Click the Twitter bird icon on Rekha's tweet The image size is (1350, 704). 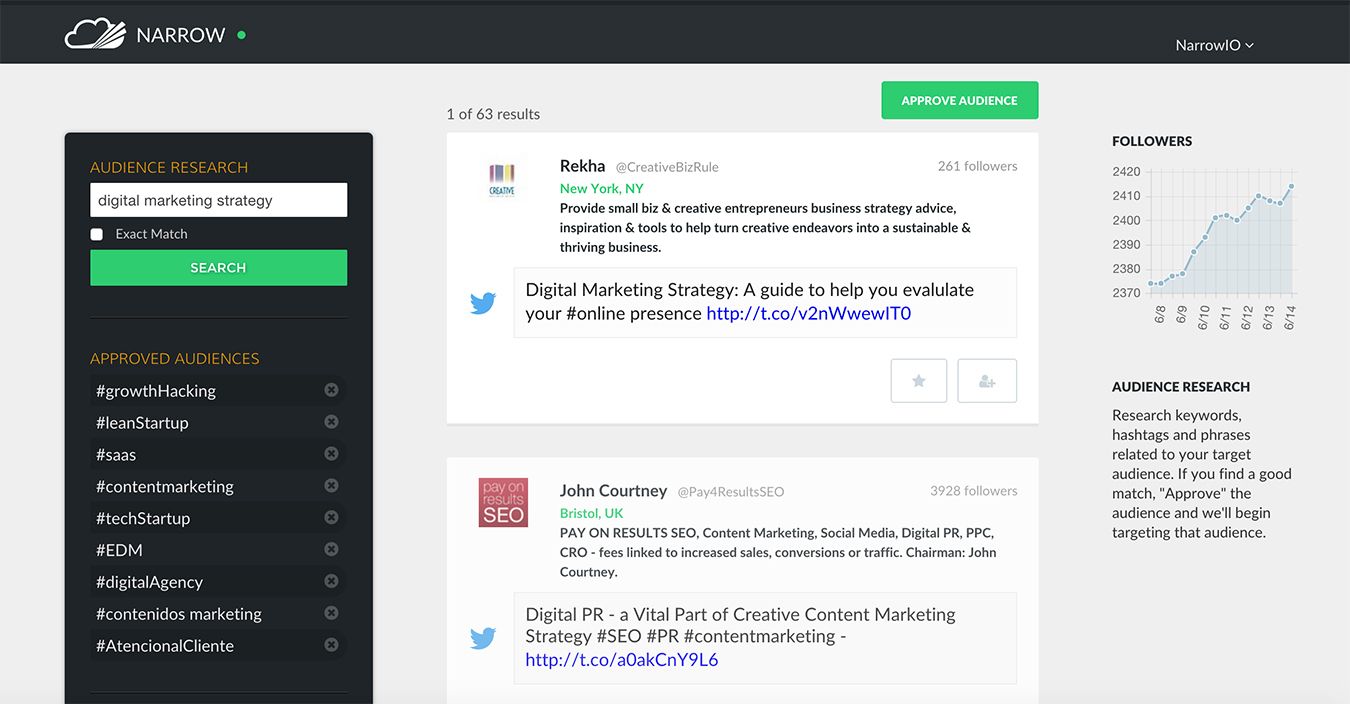point(483,302)
